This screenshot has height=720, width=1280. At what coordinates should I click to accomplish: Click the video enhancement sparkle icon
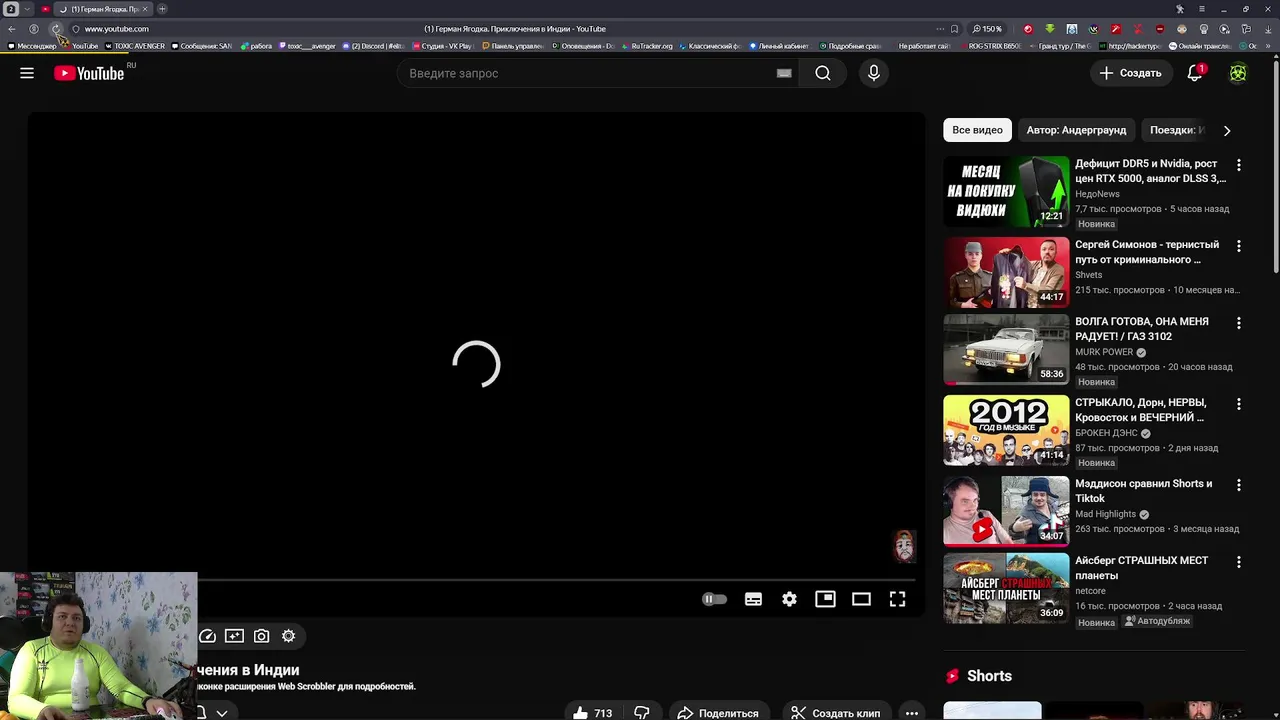point(234,636)
